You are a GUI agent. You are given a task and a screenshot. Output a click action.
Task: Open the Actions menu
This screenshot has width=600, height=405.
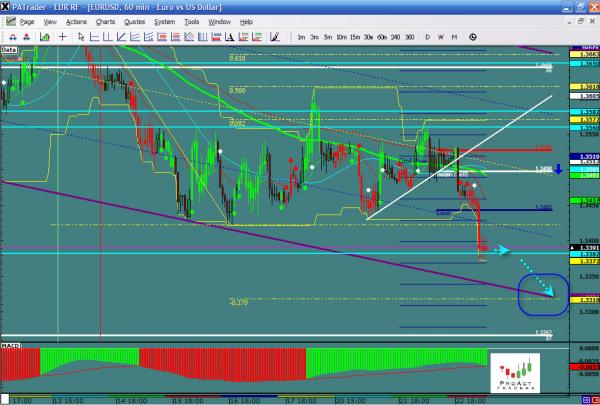pos(76,21)
